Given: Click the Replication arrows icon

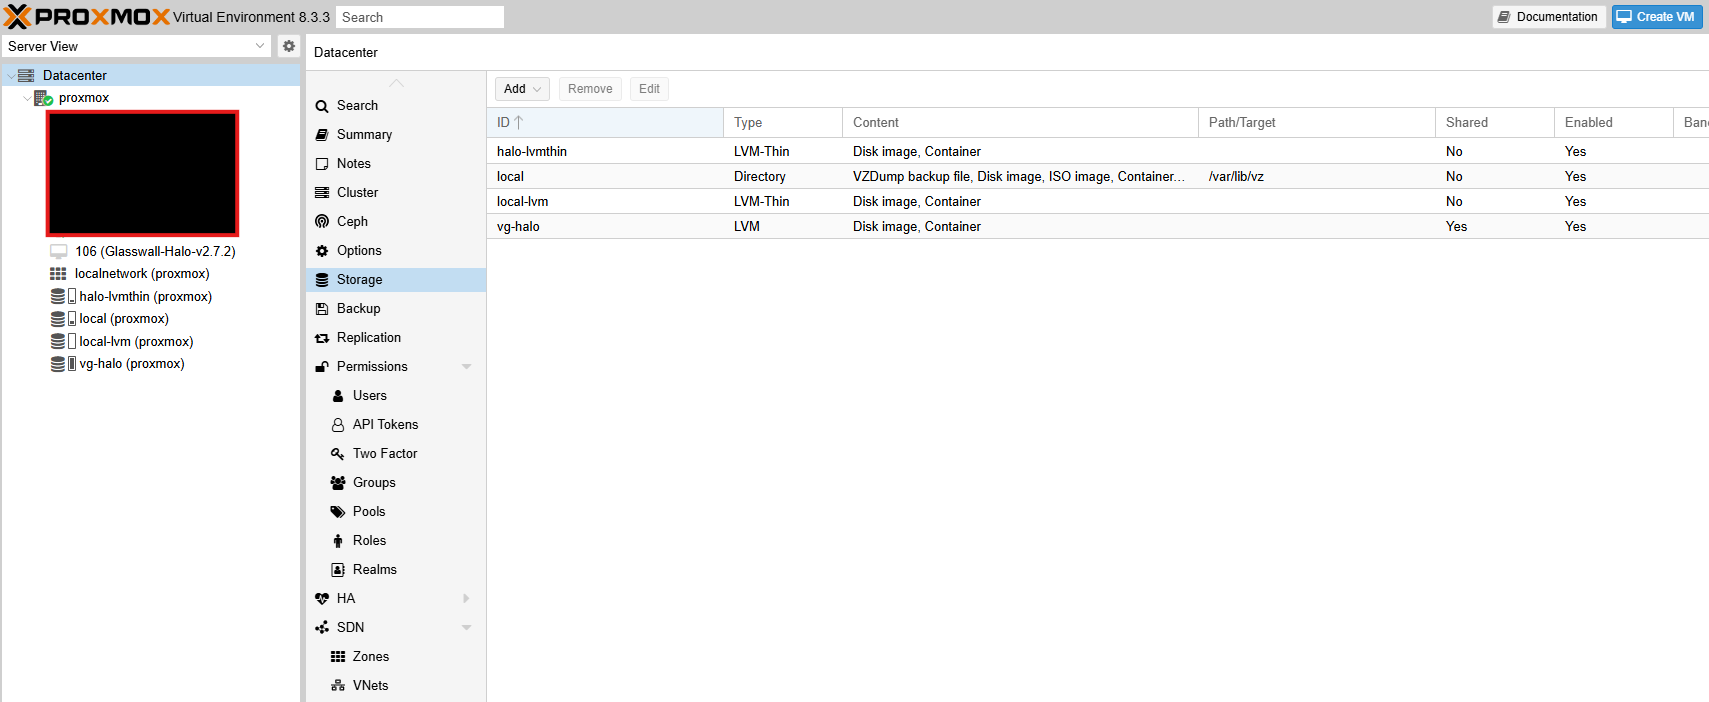Looking at the screenshot, I should (322, 338).
